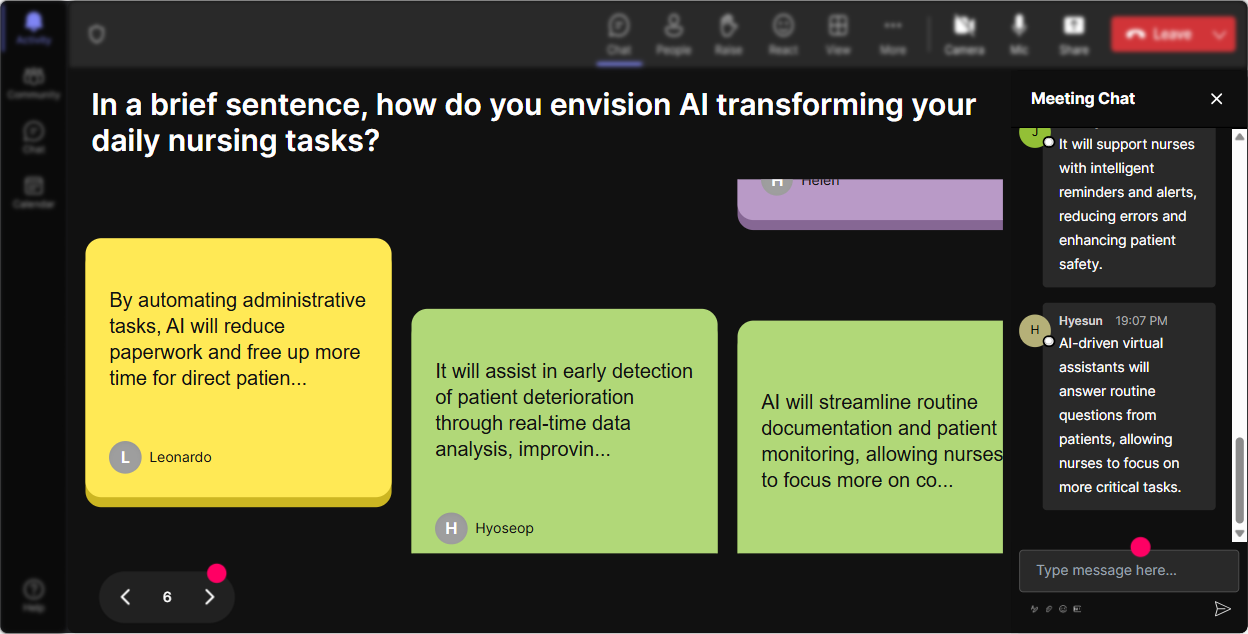Open the Activity section in the sidebar
The image size is (1248, 634).
point(34,30)
